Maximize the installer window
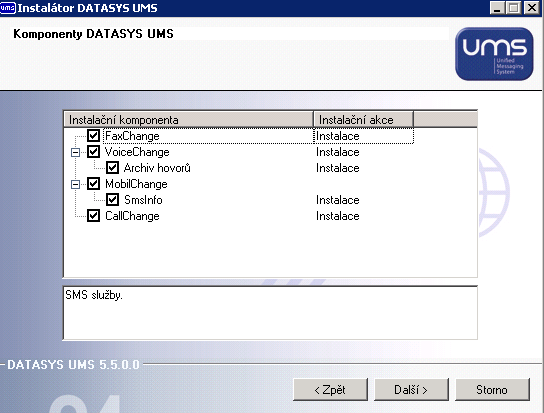Image resolution: width=544 pixels, height=413 pixels. (x=513, y=8)
